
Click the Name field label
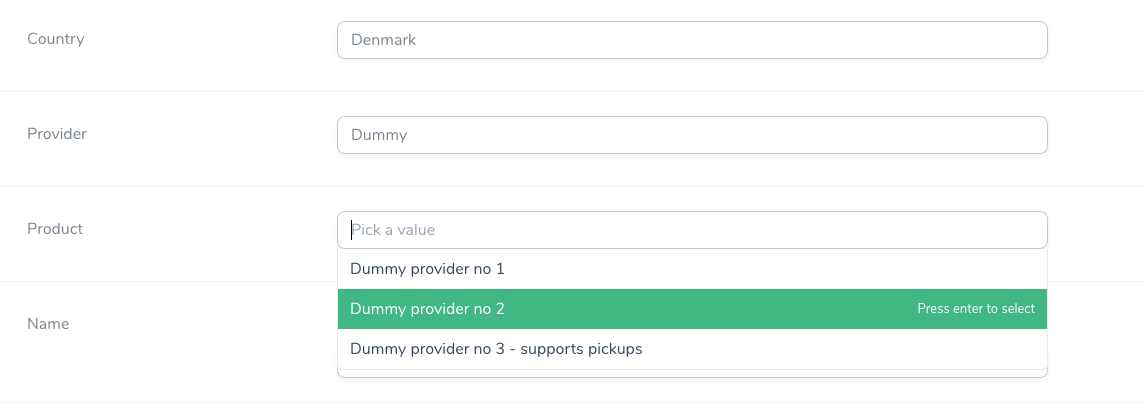click(48, 324)
